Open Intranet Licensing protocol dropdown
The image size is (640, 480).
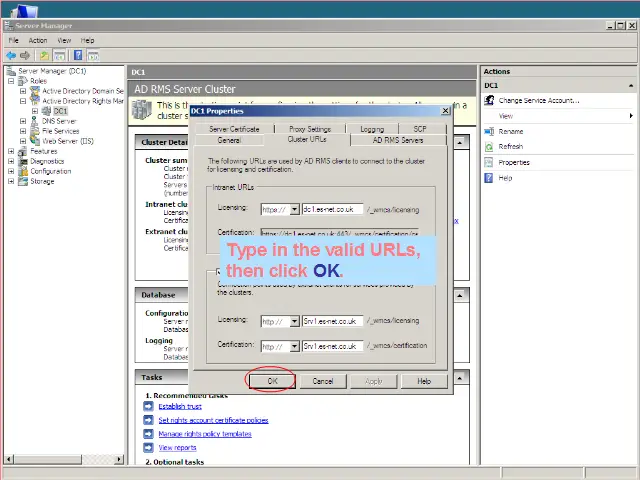pyautogui.click(x=294, y=210)
